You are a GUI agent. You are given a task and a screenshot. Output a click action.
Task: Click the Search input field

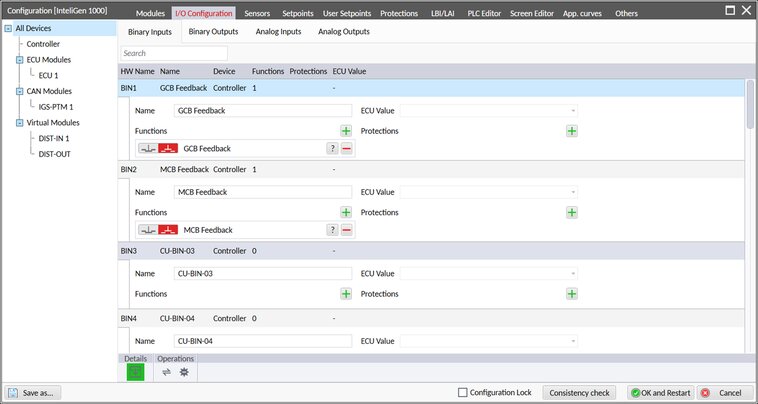pyautogui.click(x=174, y=53)
